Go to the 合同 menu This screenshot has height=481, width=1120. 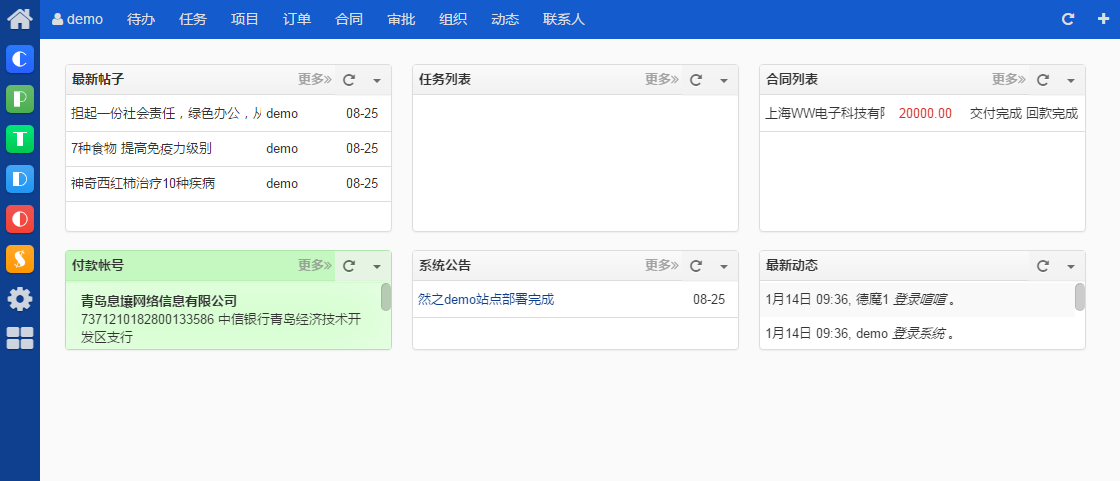pos(349,19)
